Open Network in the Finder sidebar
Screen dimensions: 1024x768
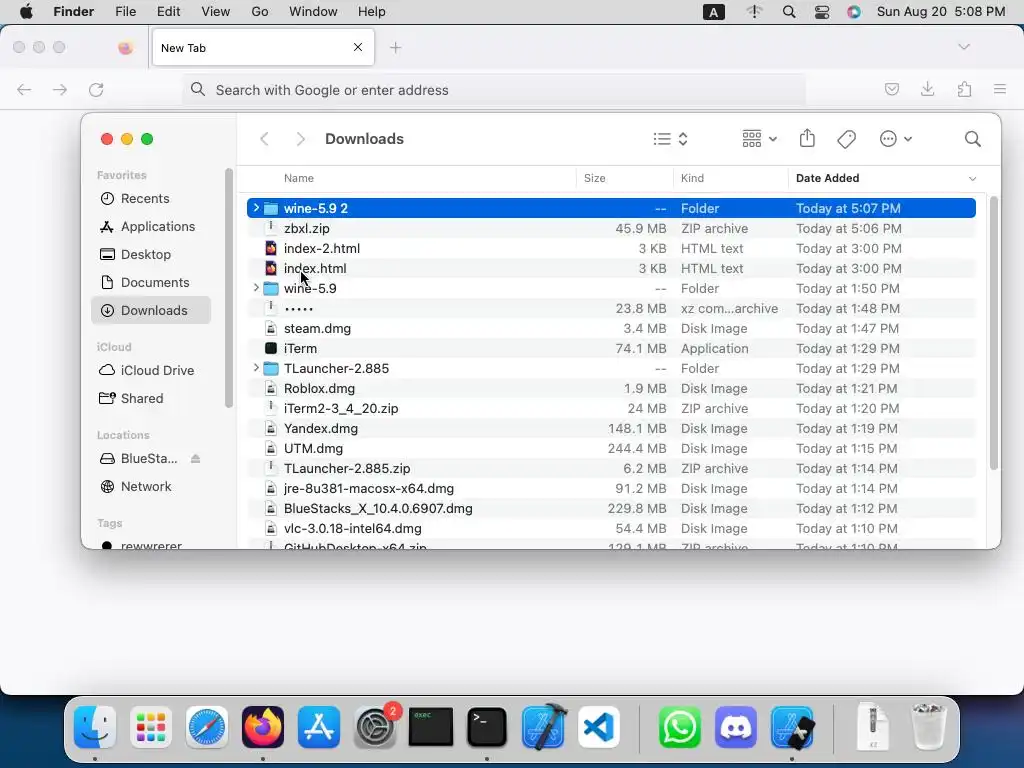point(151,487)
